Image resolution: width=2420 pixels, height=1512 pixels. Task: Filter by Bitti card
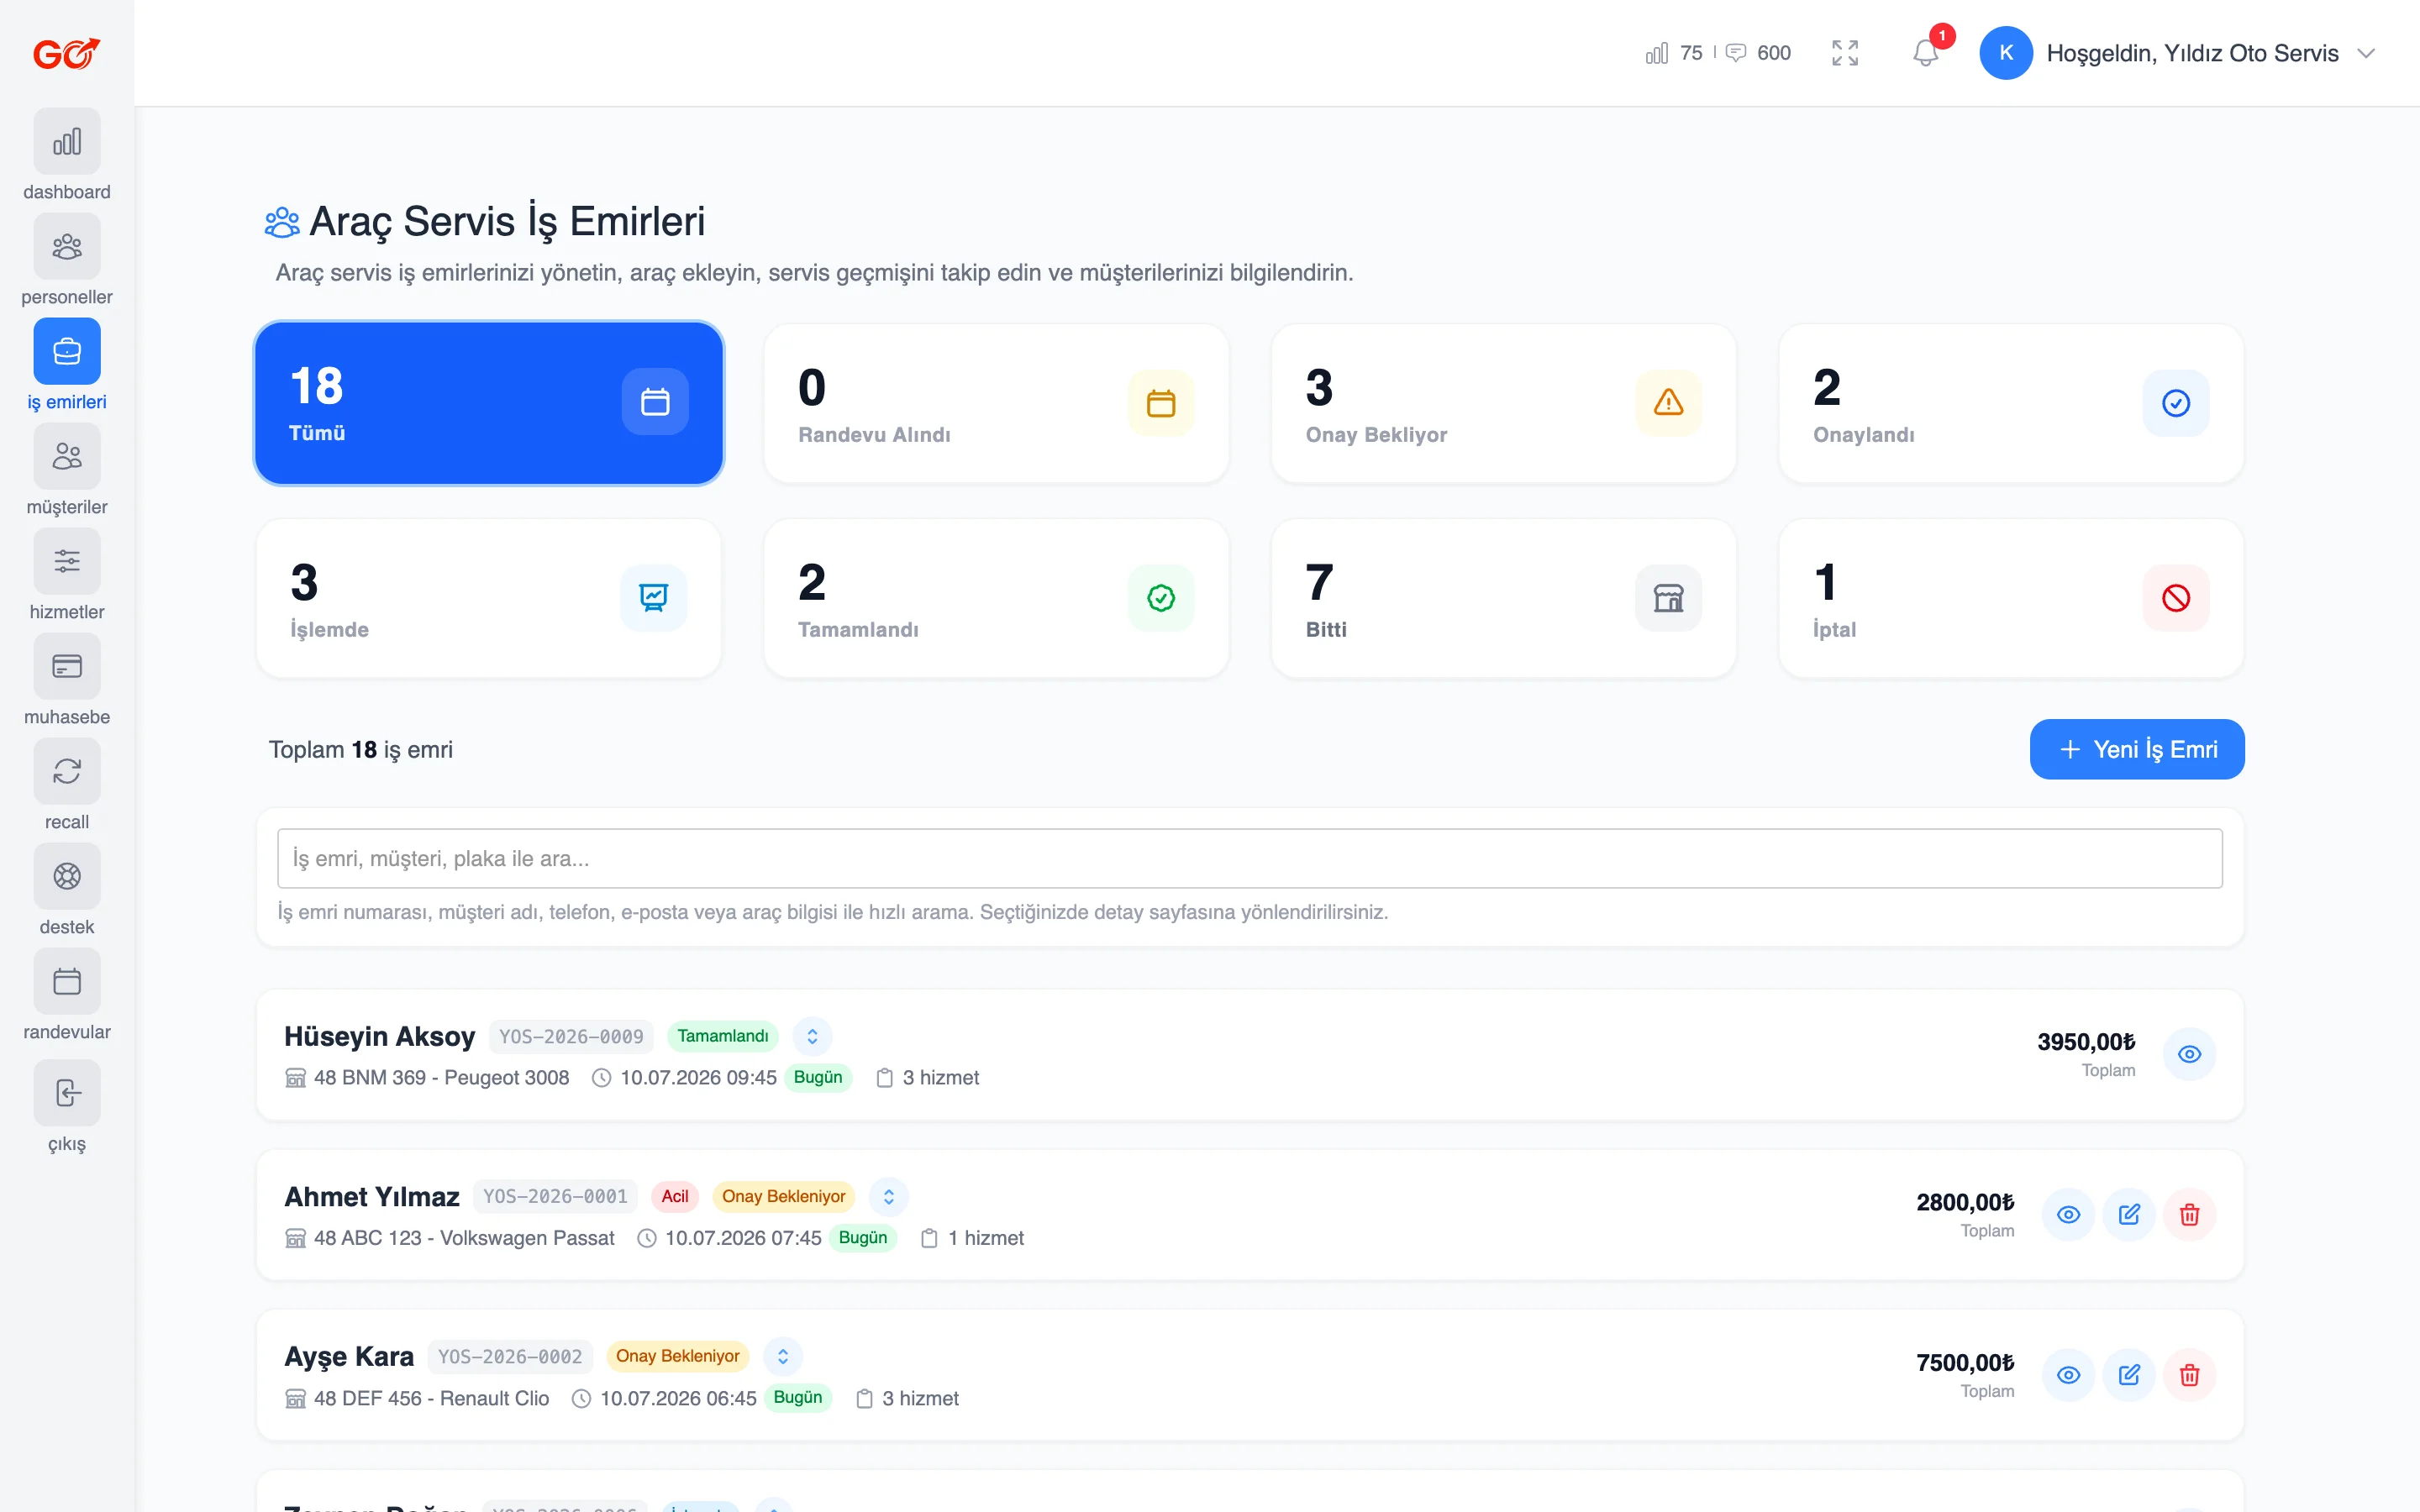pyautogui.click(x=1503, y=598)
